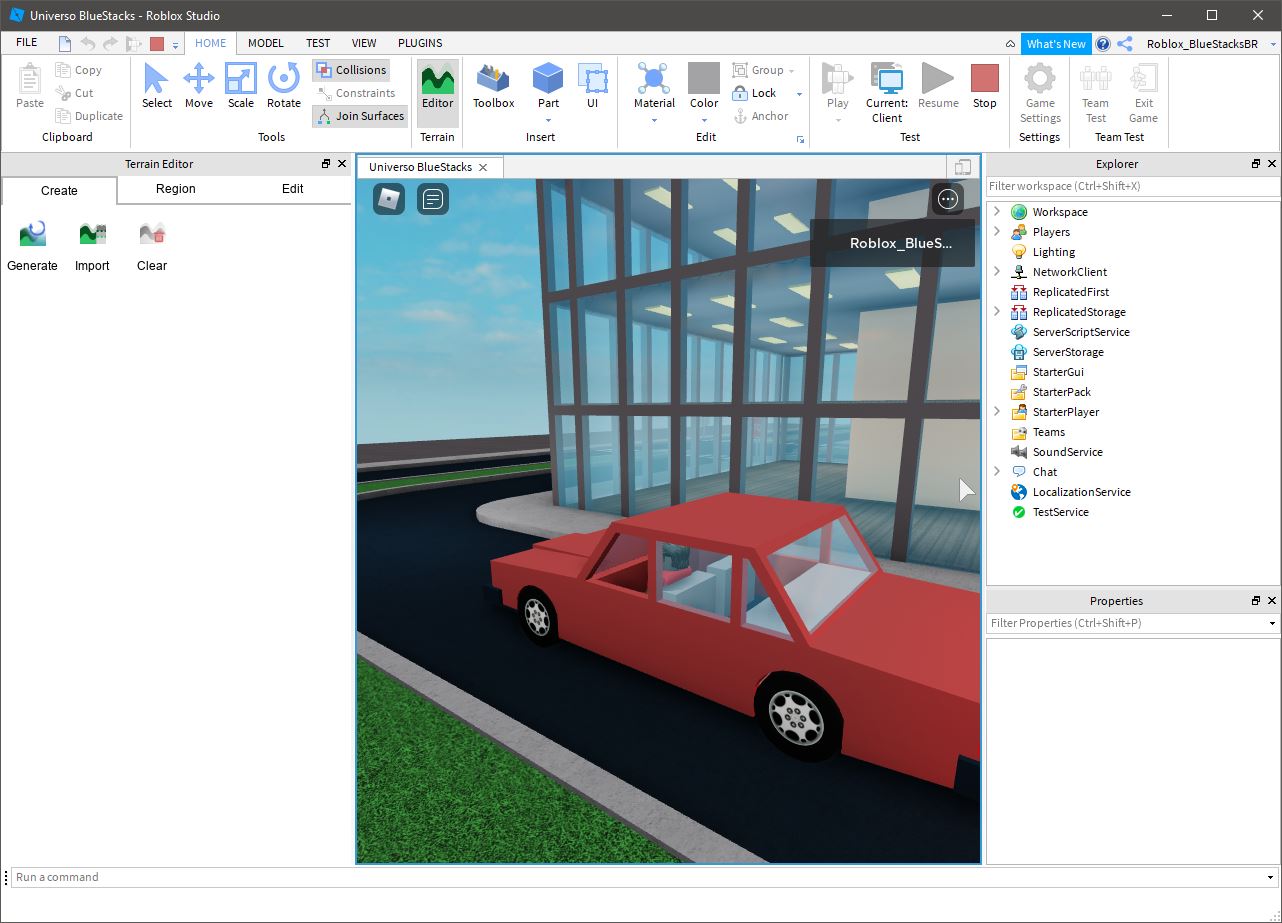
Task: Open the Material picker
Action: click(654, 86)
